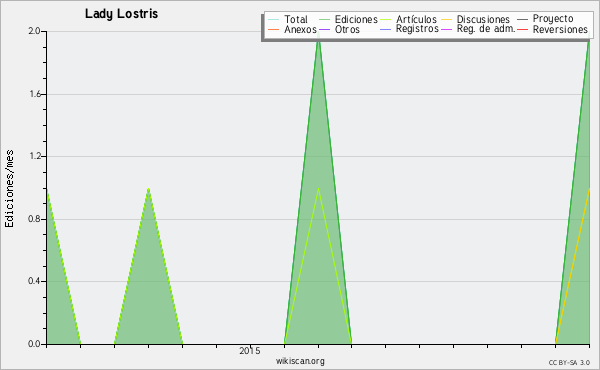This screenshot has width=600, height=370.
Task: Select the Ediciones legend label
Action: click(x=356, y=19)
